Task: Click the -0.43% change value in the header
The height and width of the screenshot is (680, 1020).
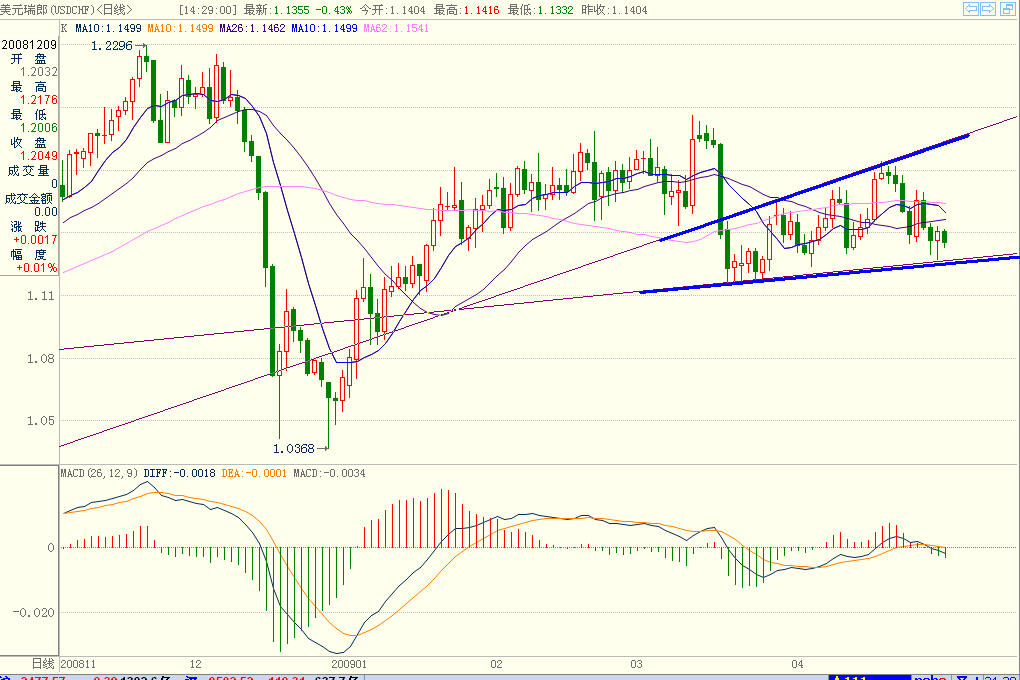Action: click(334, 10)
